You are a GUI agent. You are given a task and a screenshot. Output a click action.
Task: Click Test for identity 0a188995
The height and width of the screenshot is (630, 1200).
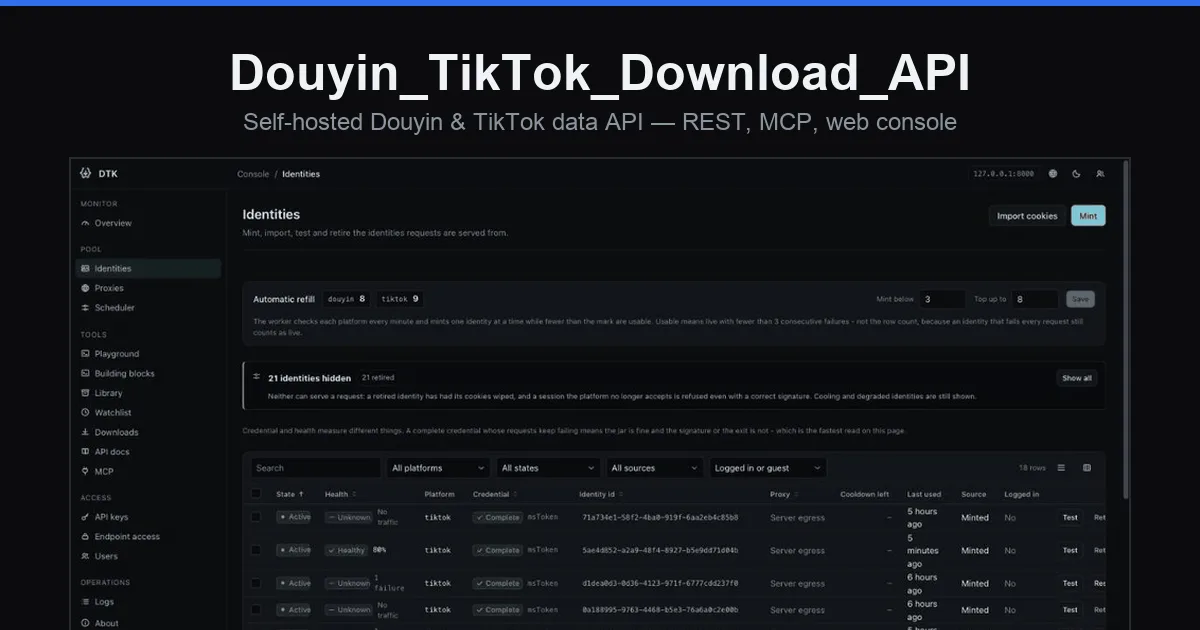1070,609
